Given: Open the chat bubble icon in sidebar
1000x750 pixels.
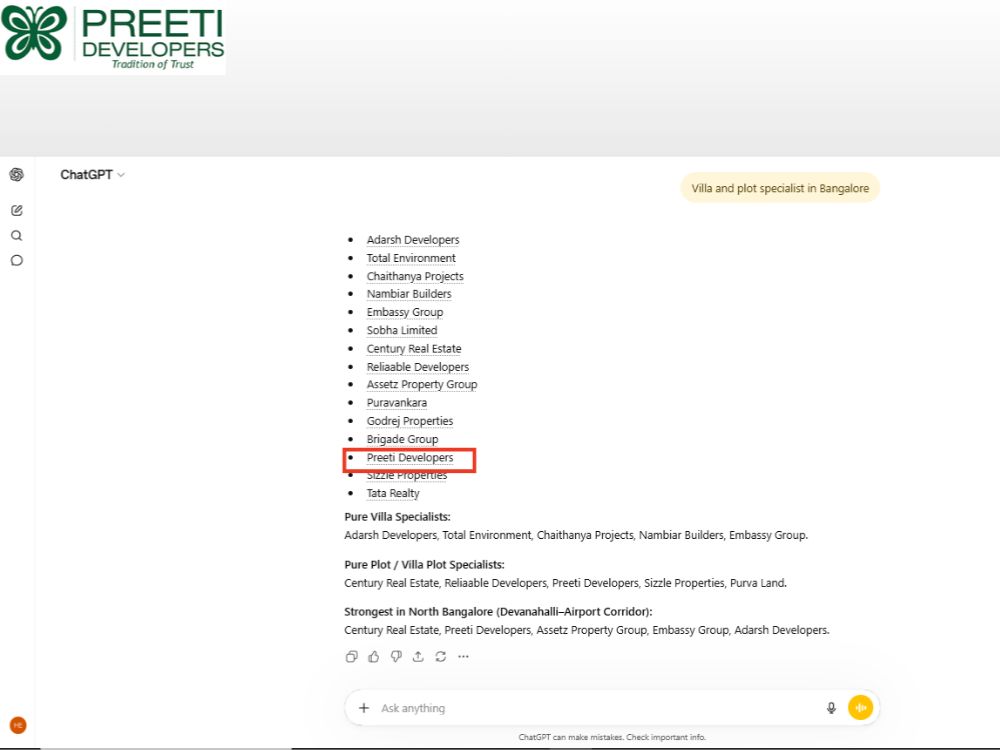Looking at the screenshot, I should click(17, 260).
